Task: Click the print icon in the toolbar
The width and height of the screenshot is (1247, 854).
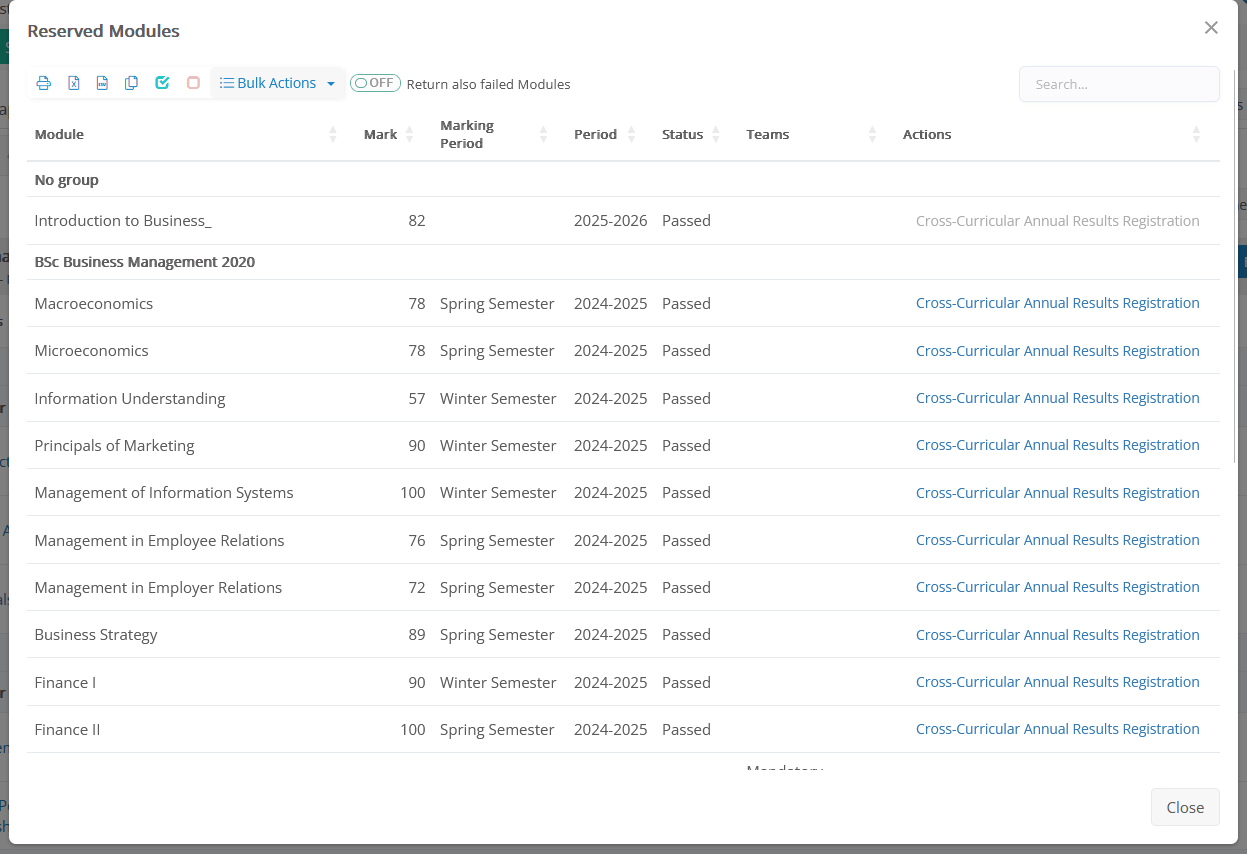Action: click(x=44, y=83)
